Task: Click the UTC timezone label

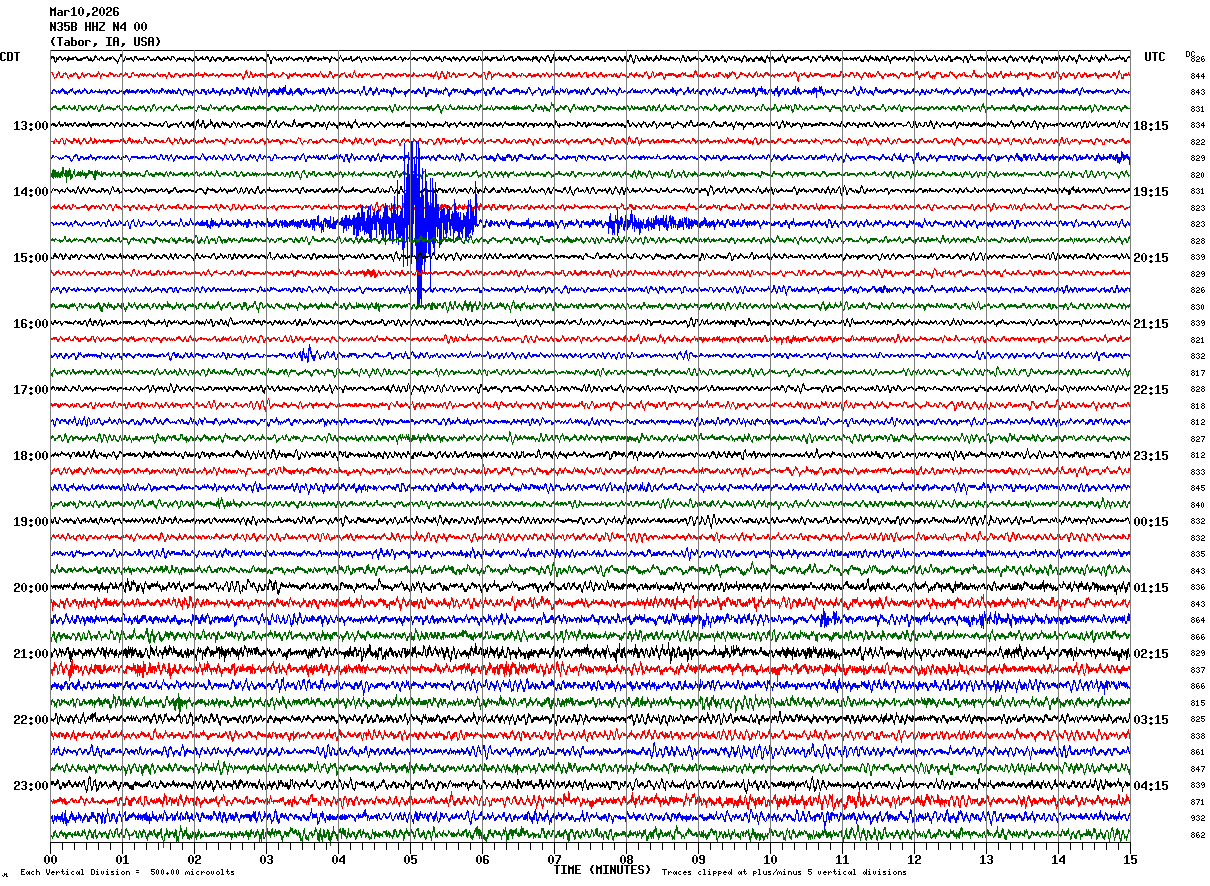Action: click(1155, 57)
